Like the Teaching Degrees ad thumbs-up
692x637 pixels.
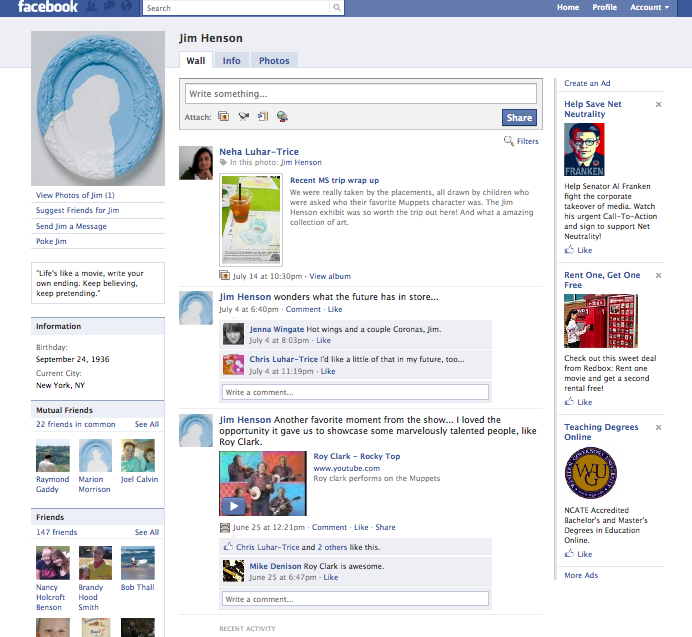pos(569,554)
